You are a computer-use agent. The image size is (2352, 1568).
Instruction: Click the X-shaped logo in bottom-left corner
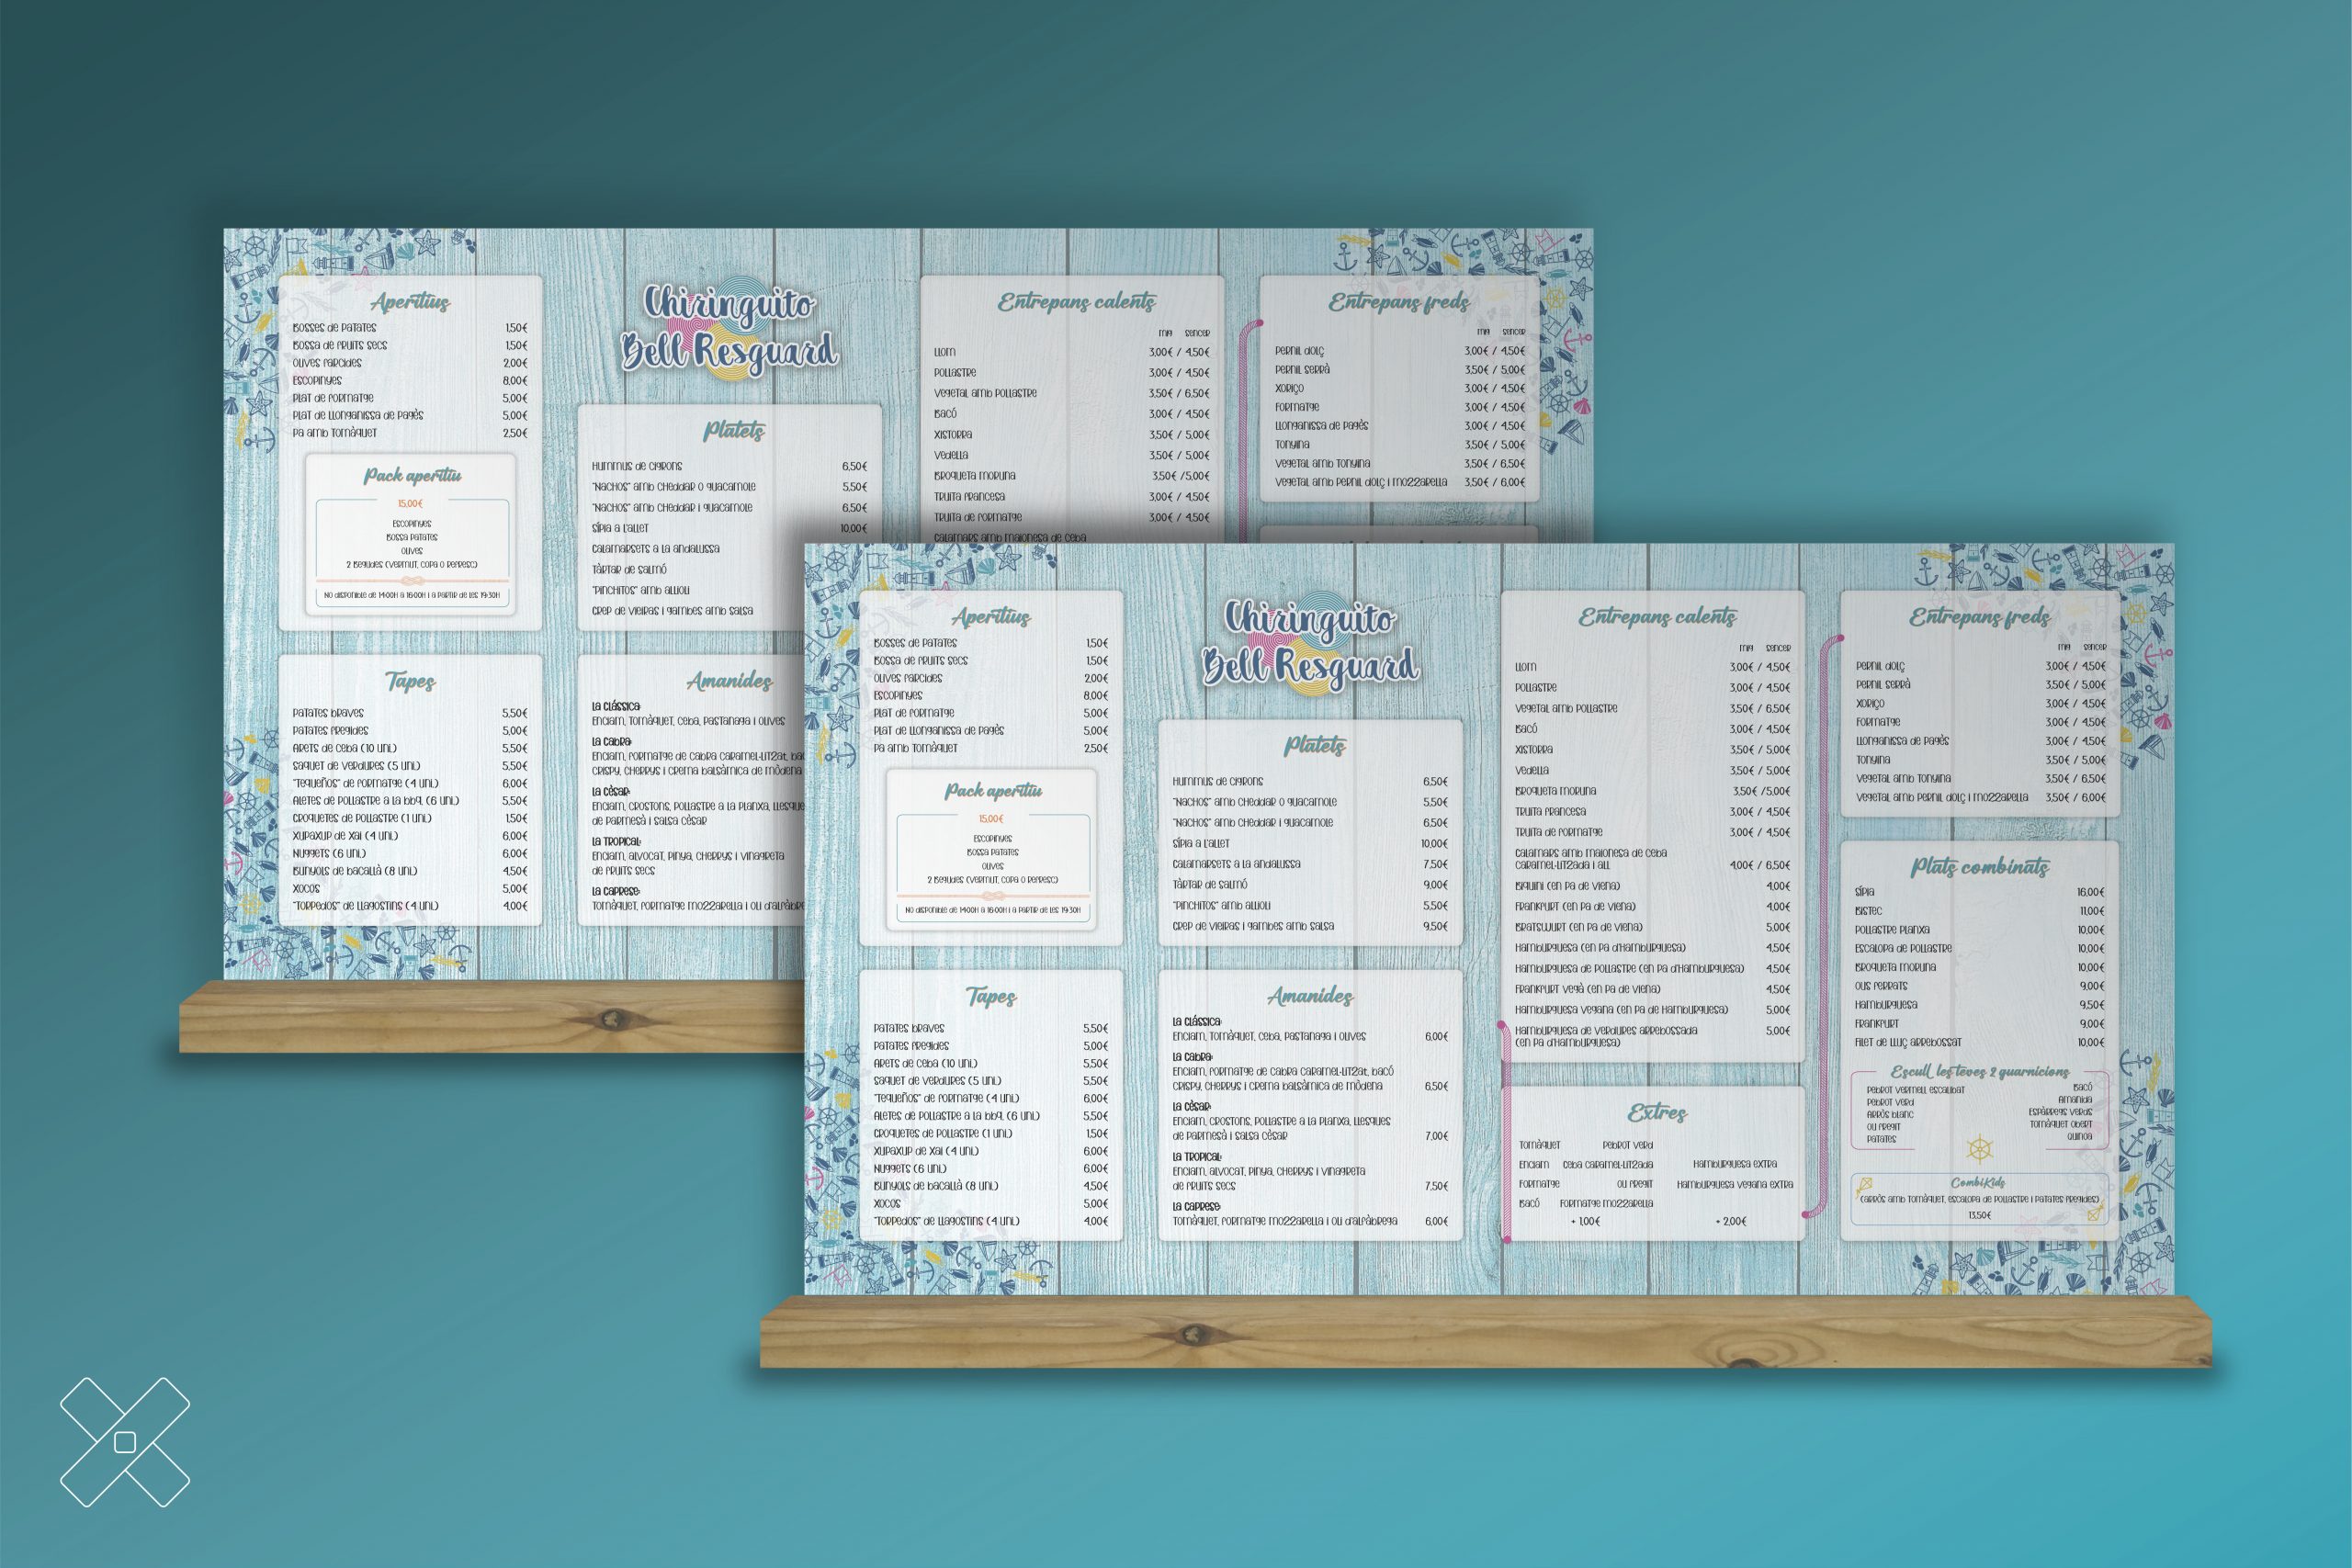125,1442
